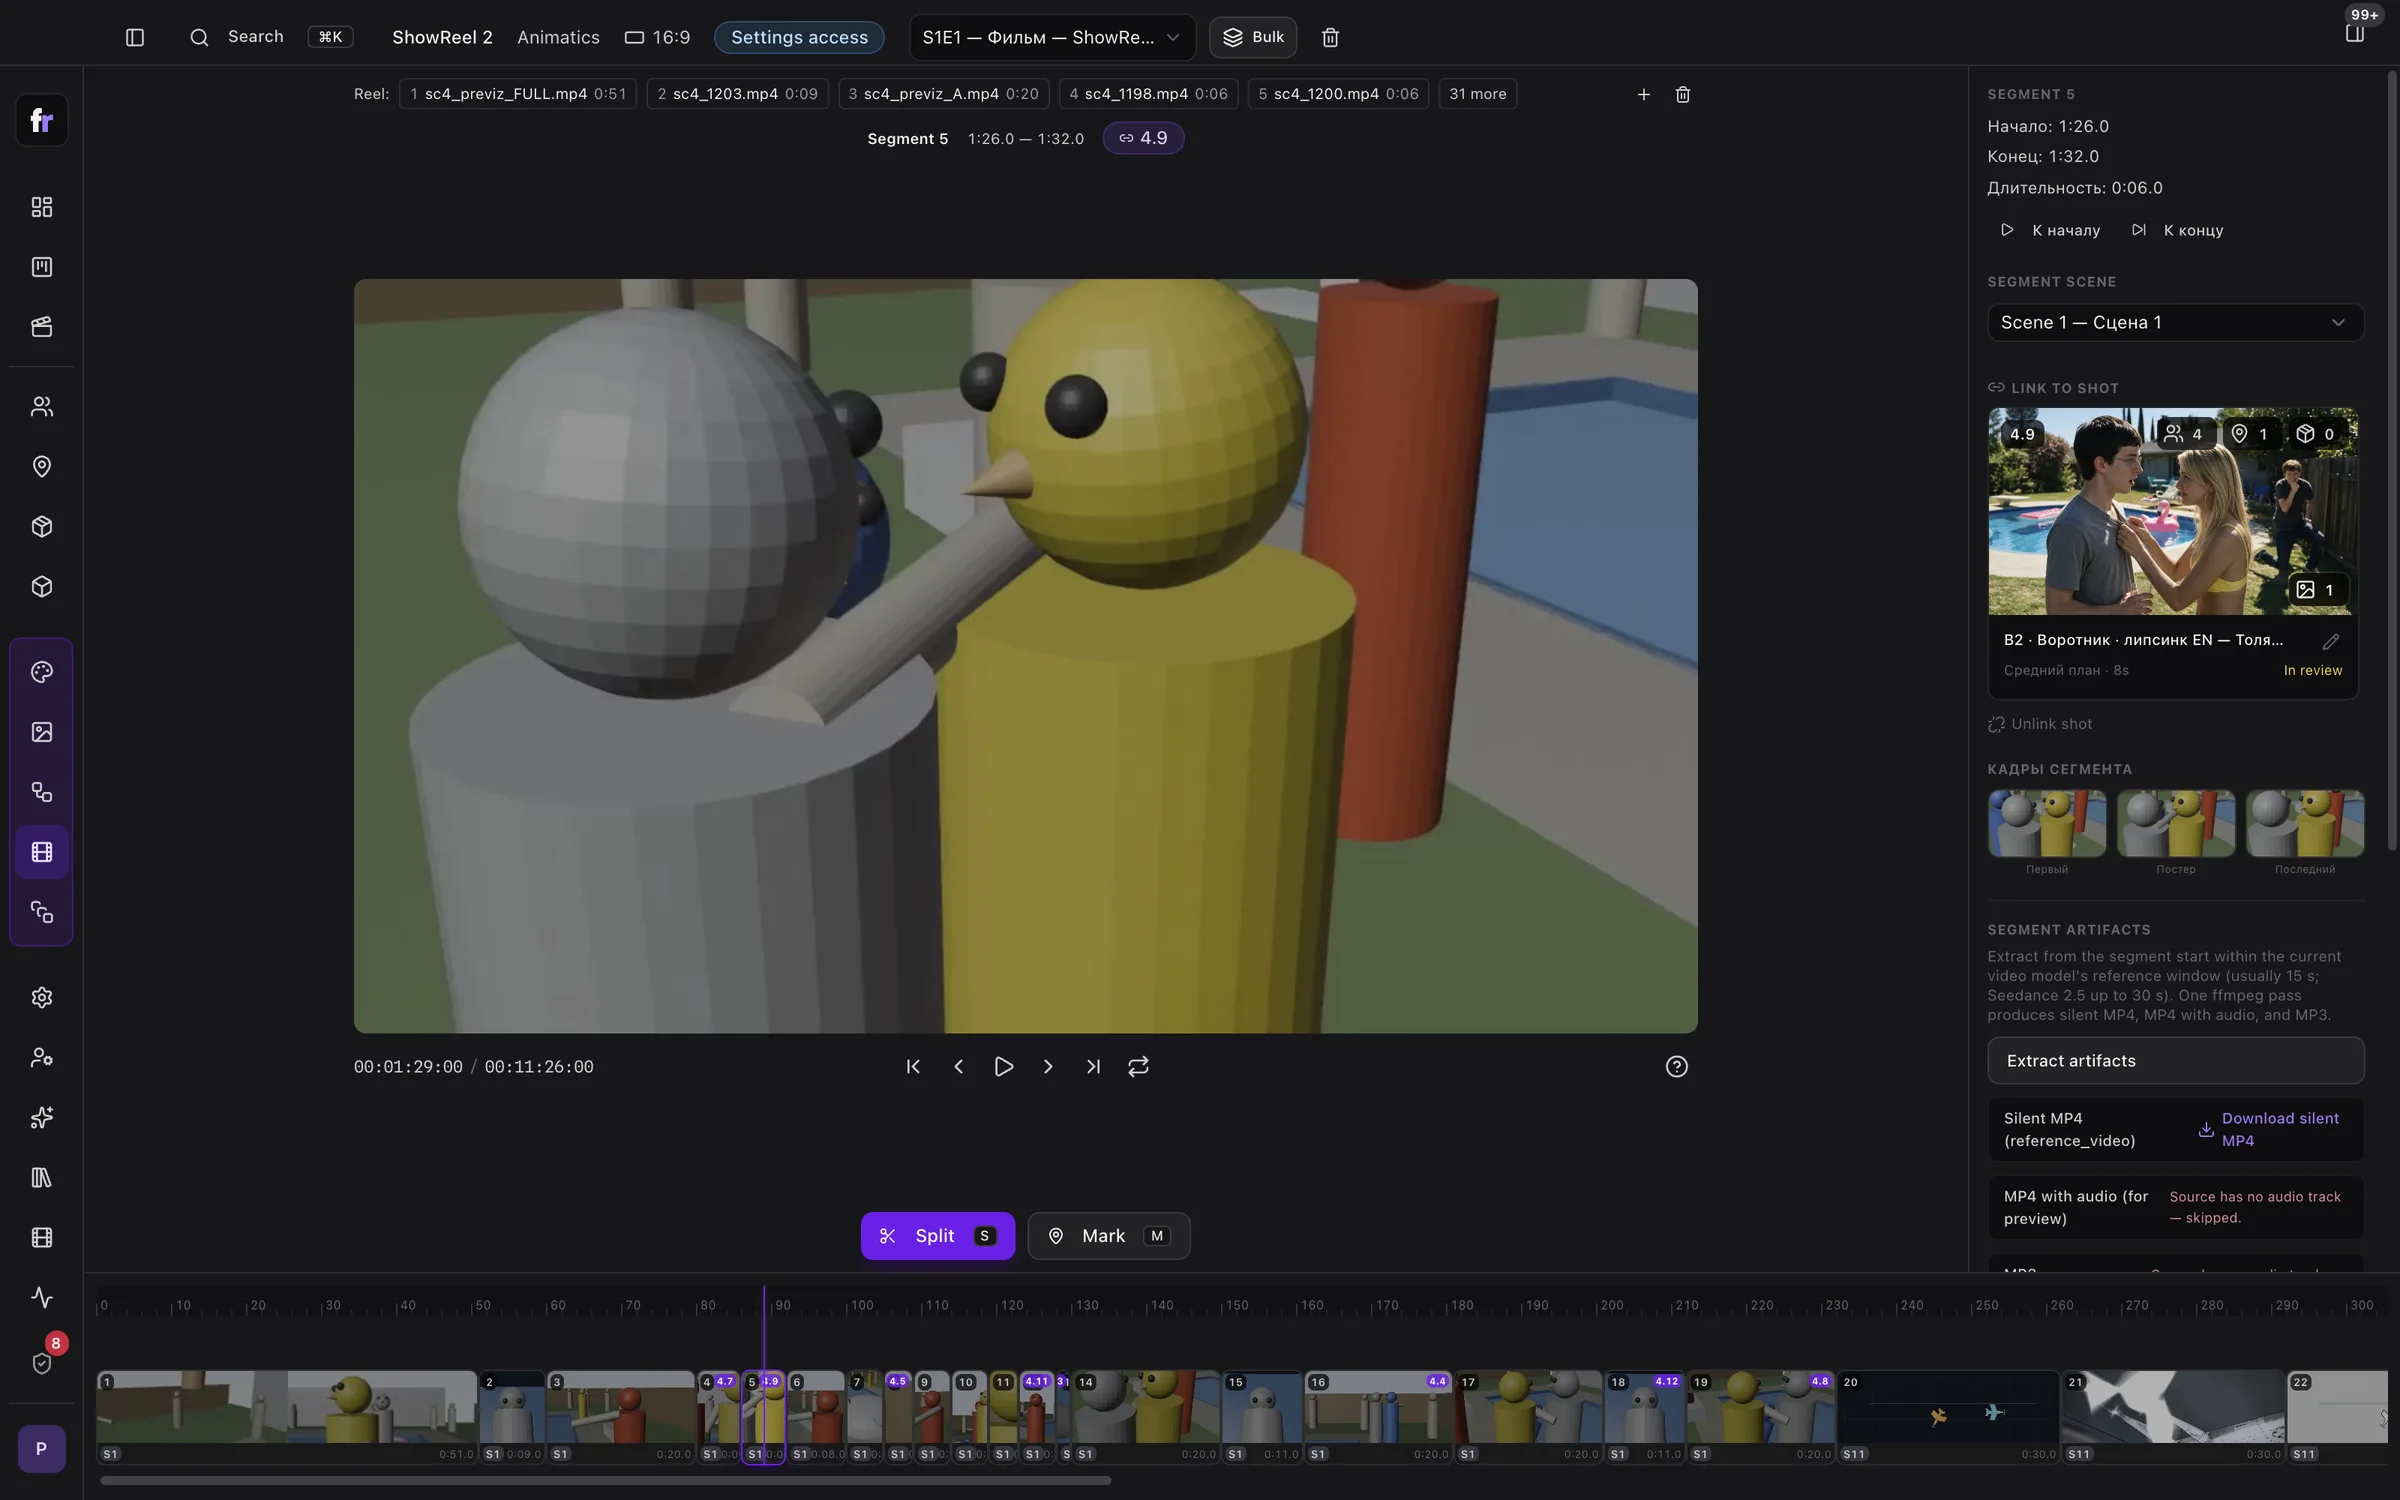The width and height of the screenshot is (2400, 1500).
Task: Open the dashboard grid icon in sidebar
Action: pos(42,207)
